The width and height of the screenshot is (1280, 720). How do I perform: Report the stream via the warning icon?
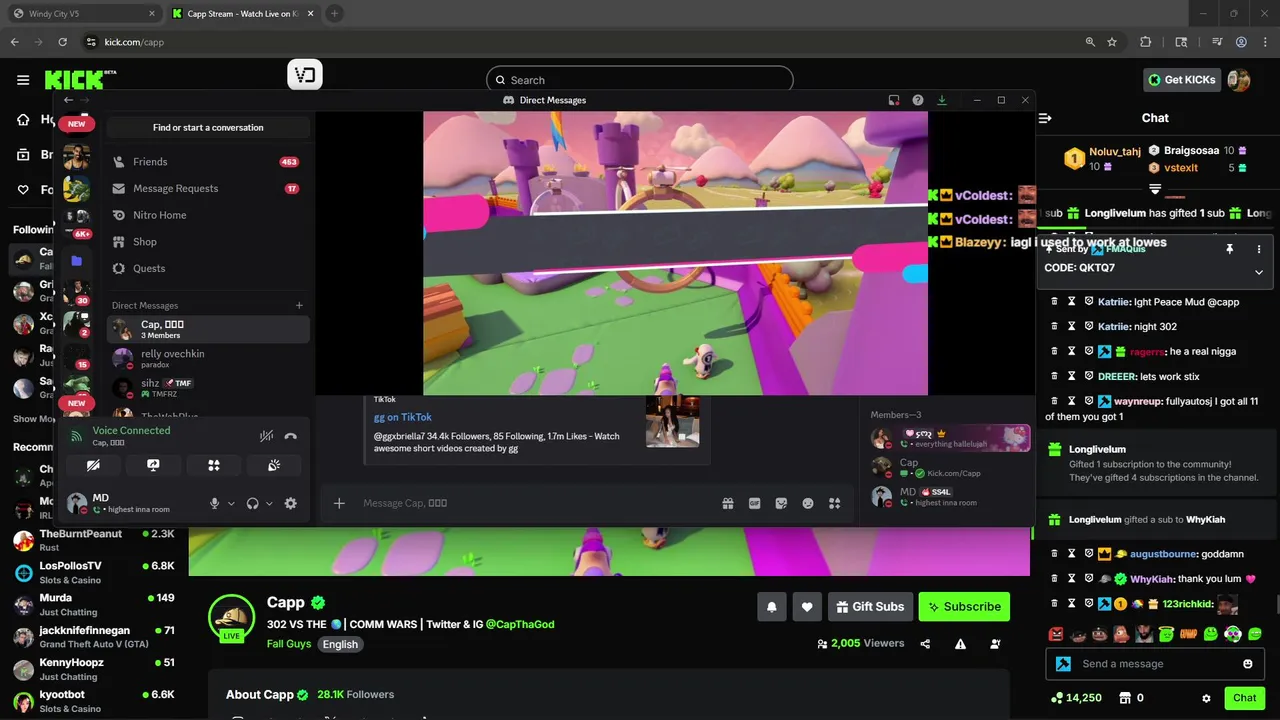[960, 644]
